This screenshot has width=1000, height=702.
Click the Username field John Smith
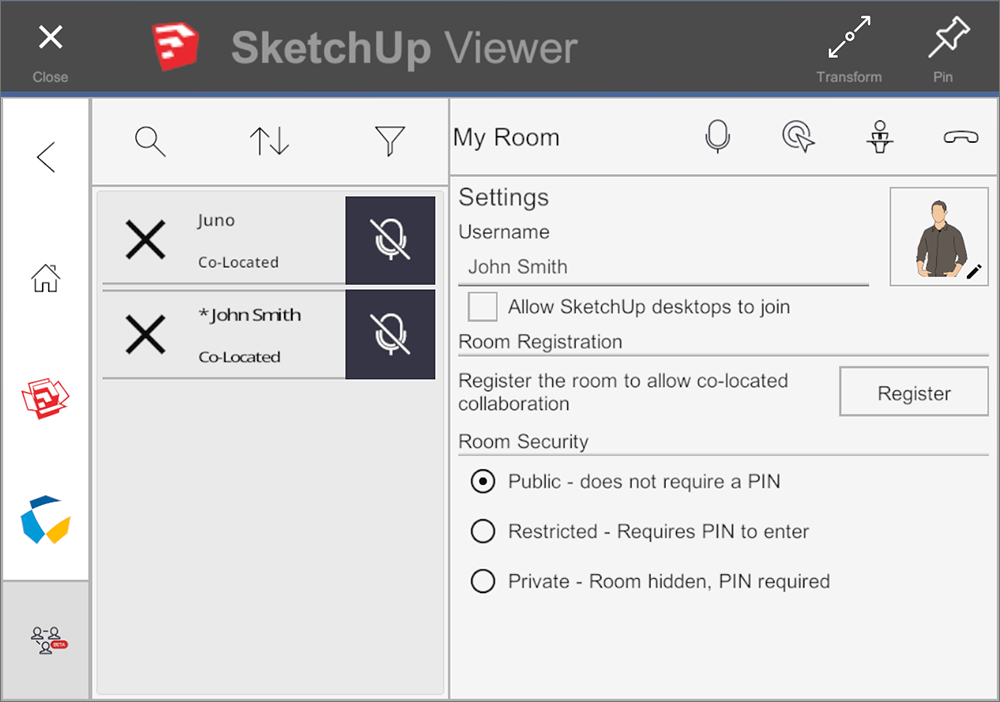pyautogui.click(x=663, y=267)
